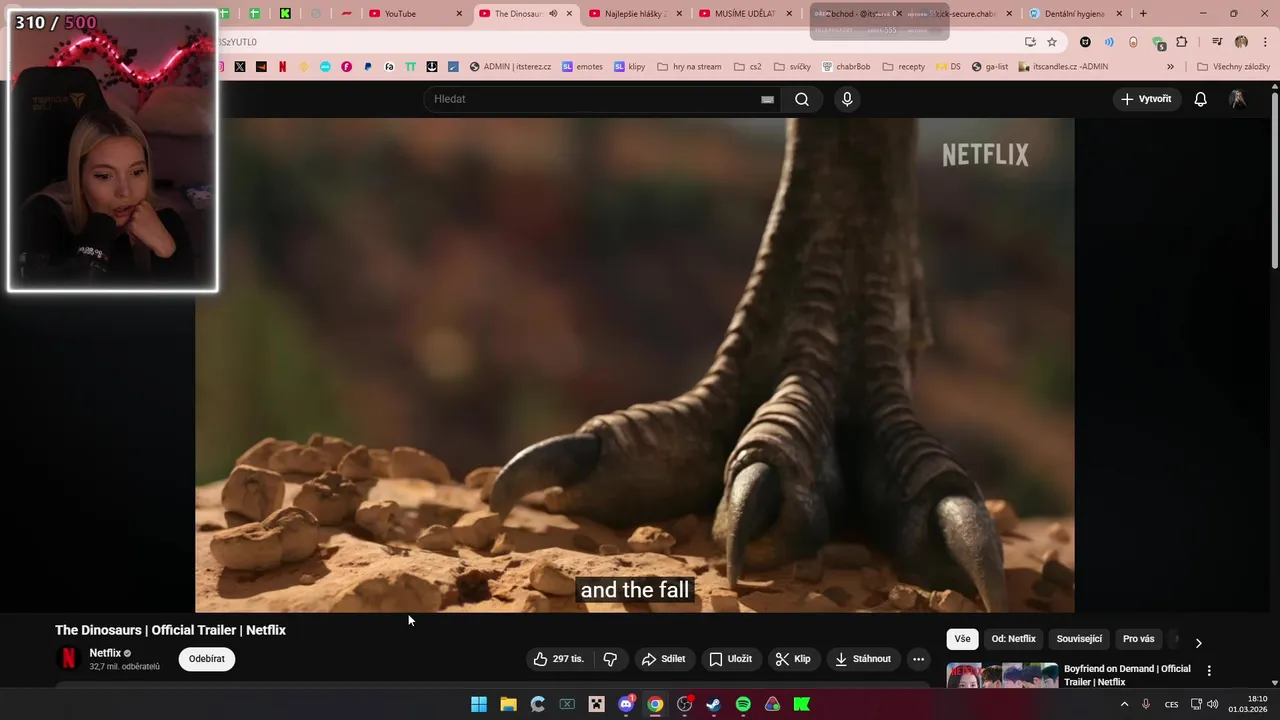
Task: Mute audio on The Dinosaurs tab
Action: 553,14
